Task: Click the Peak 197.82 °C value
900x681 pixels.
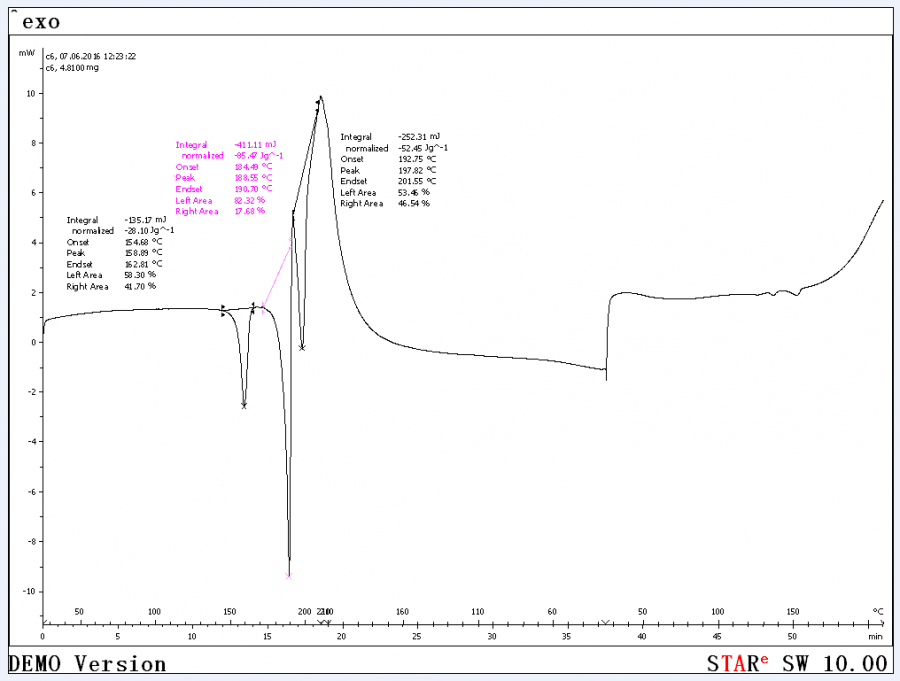Action: [x=417, y=170]
